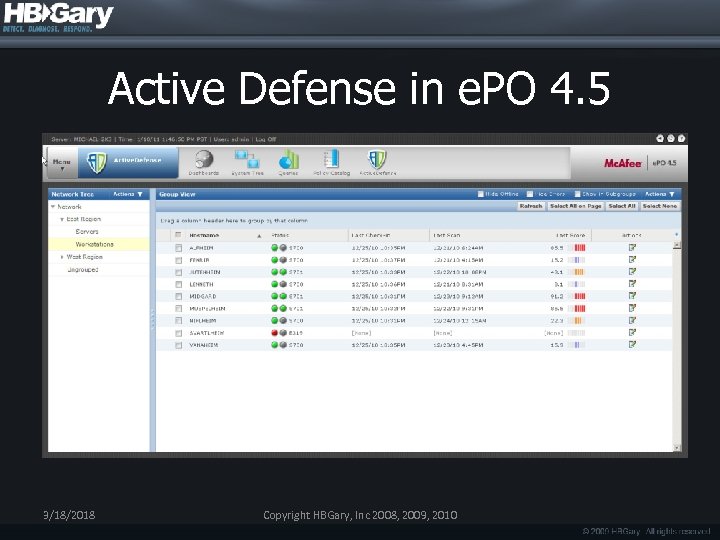Click the NIFLHEIM hostname

202,321
